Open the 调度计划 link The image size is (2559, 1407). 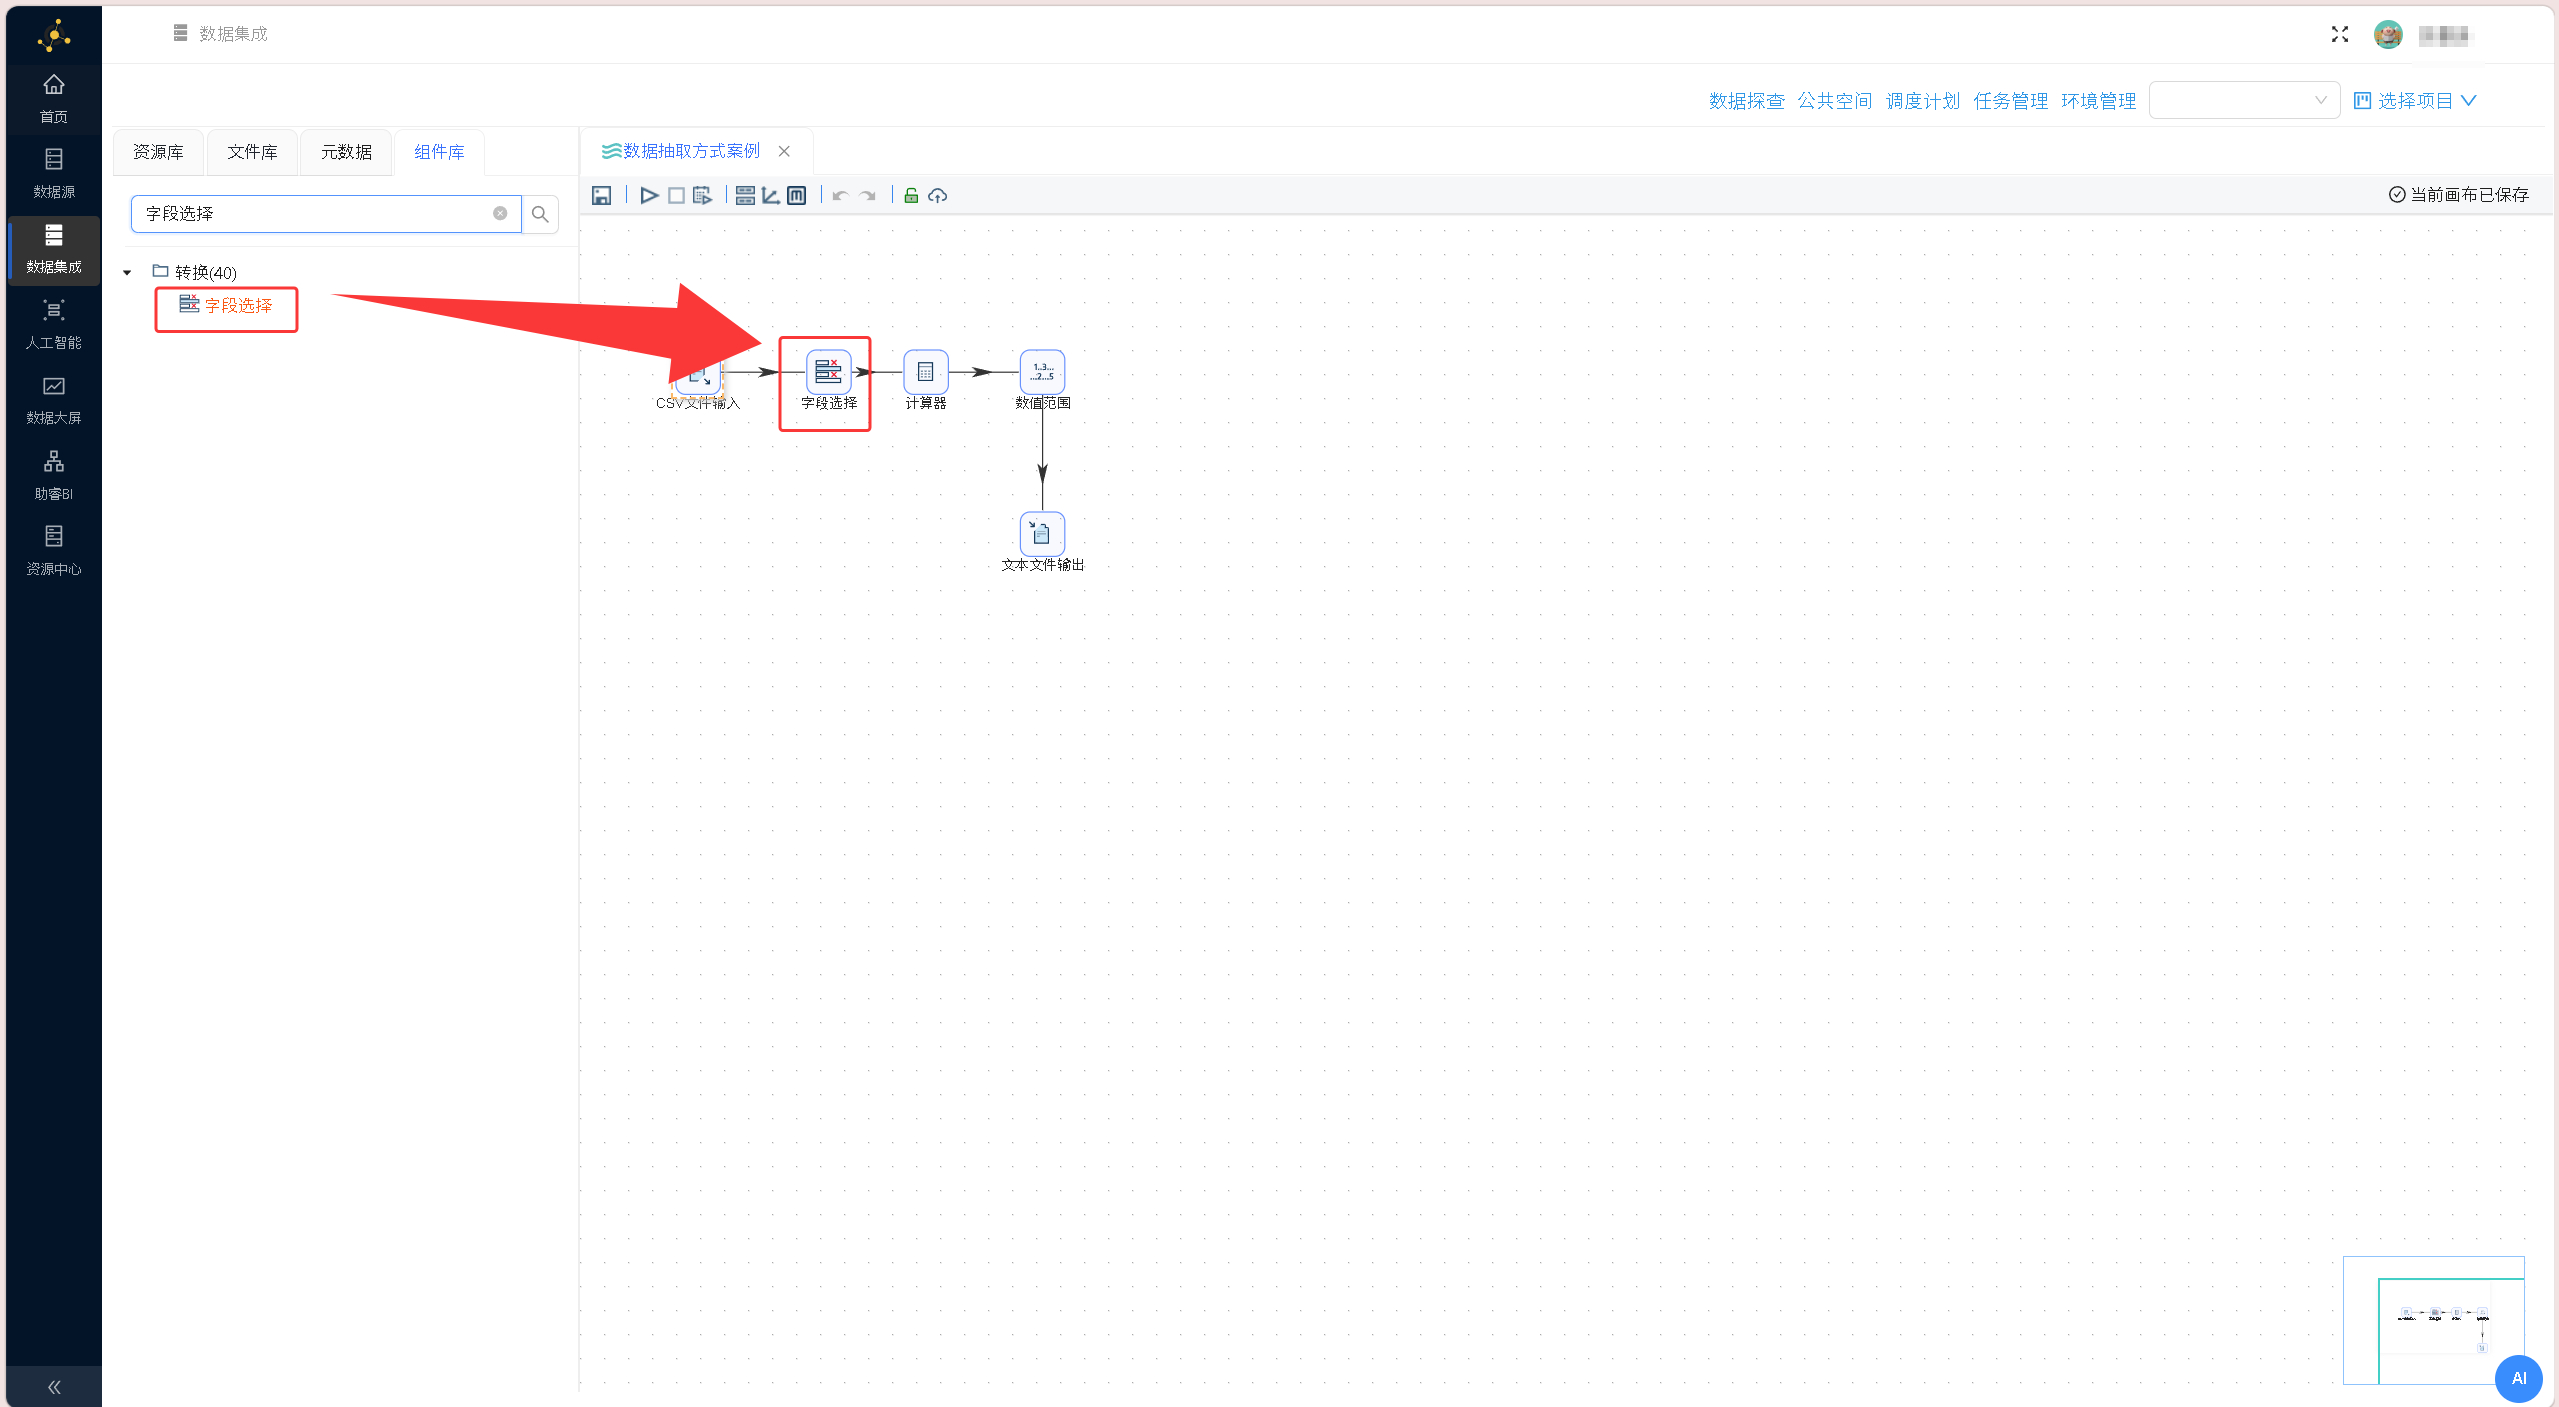(x=1923, y=101)
